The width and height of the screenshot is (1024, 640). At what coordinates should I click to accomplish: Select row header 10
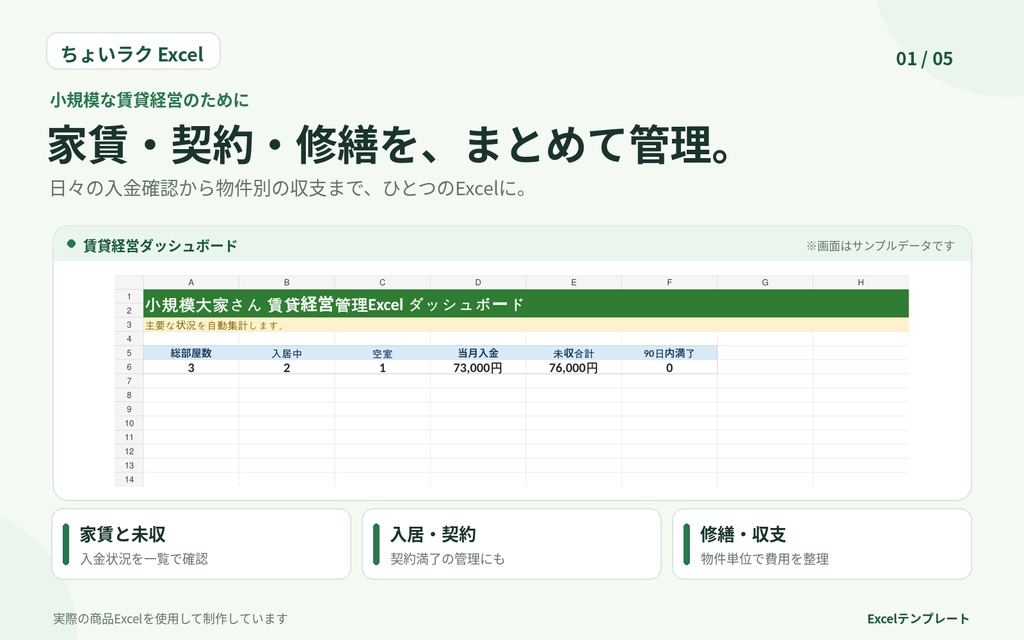(129, 423)
